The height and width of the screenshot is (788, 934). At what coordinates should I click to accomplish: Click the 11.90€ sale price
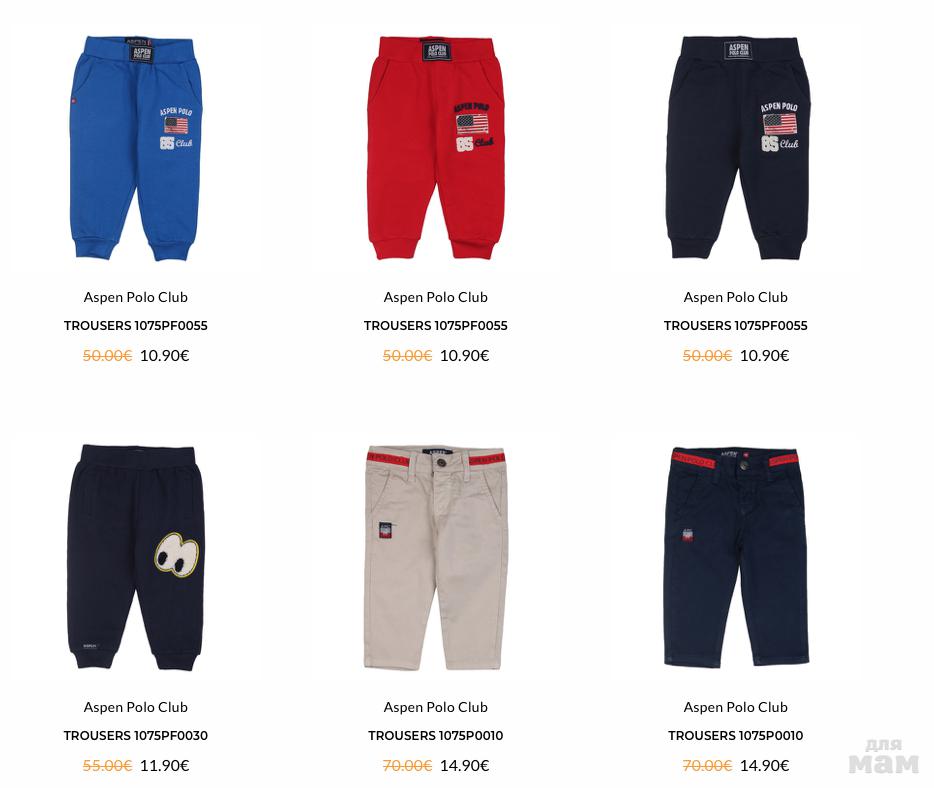tap(164, 765)
